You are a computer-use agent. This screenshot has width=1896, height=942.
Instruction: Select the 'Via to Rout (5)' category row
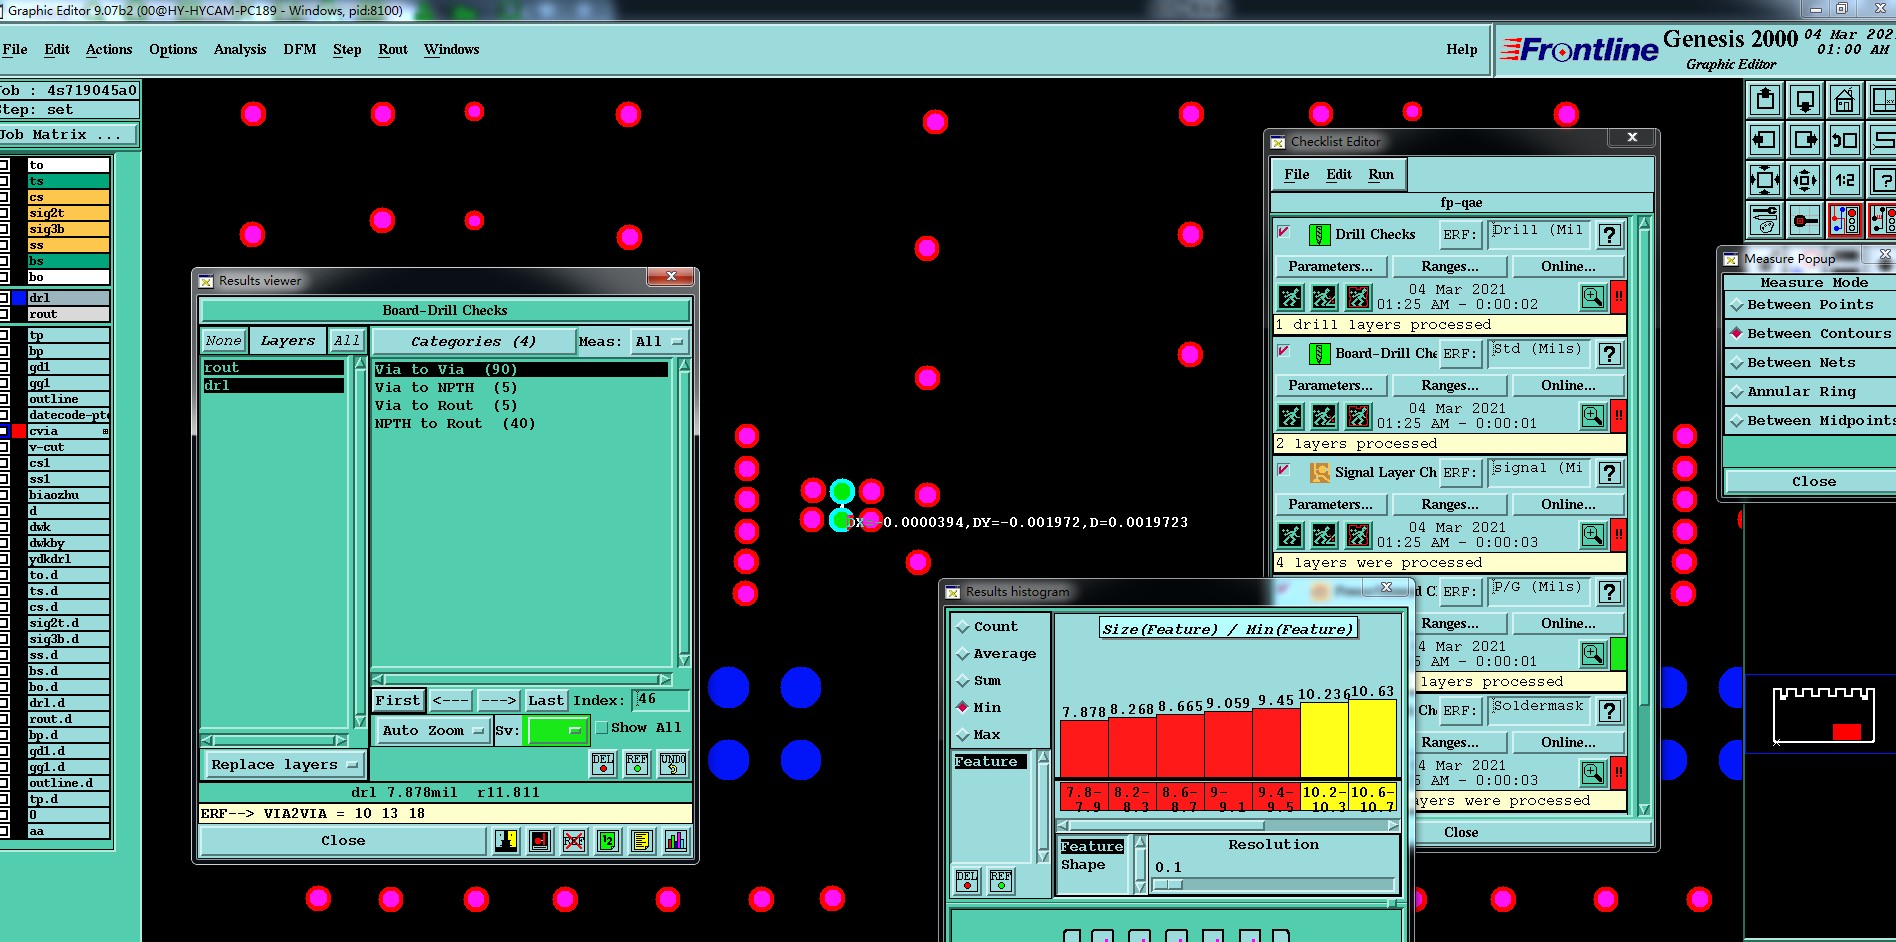click(520, 406)
